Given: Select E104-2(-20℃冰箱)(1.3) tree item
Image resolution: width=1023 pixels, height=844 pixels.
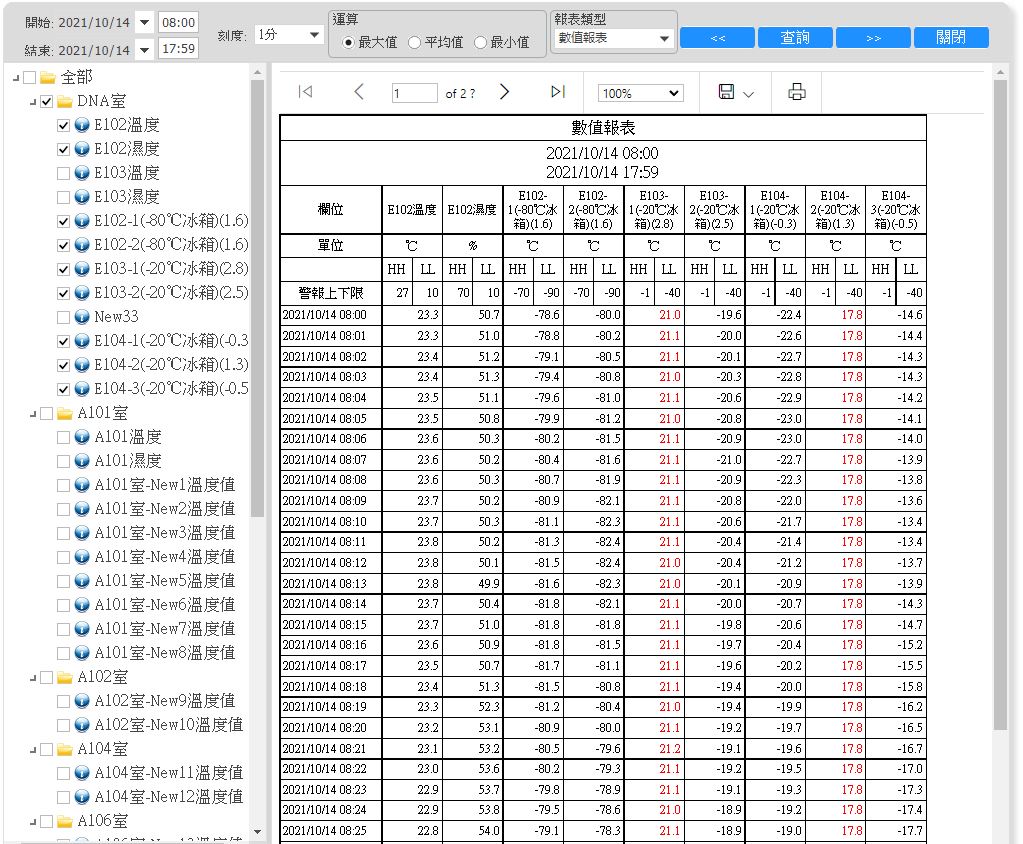Looking at the screenshot, I should (x=171, y=365).
